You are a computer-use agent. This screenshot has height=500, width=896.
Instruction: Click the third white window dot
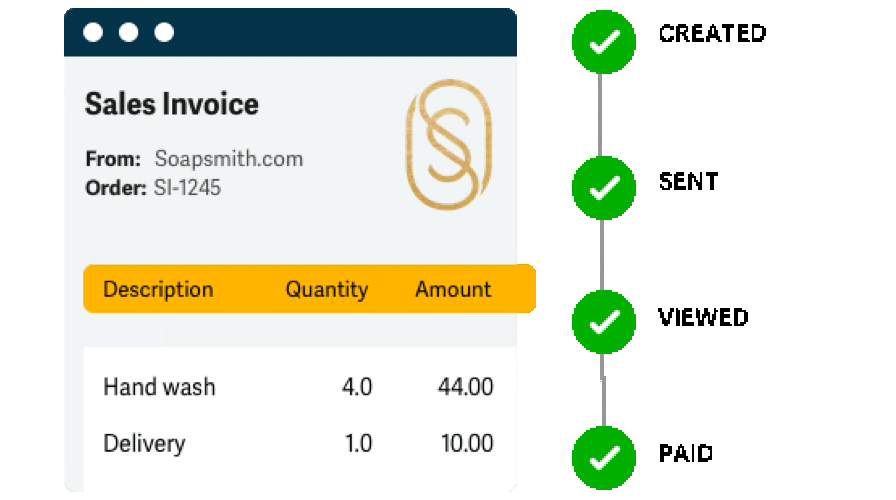point(164,32)
